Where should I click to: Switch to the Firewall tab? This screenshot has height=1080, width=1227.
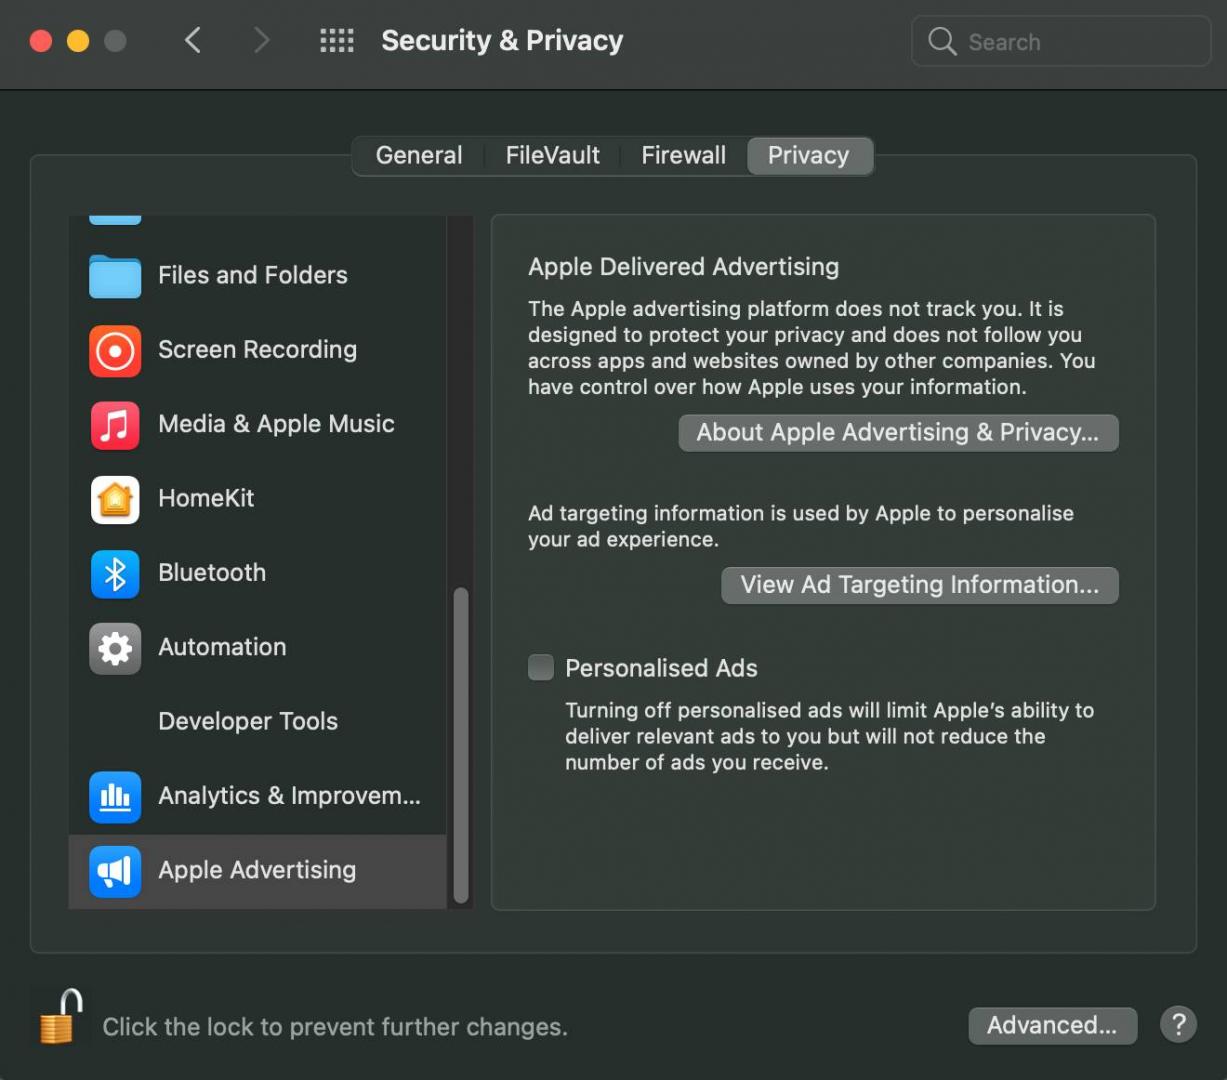pyautogui.click(x=683, y=156)
